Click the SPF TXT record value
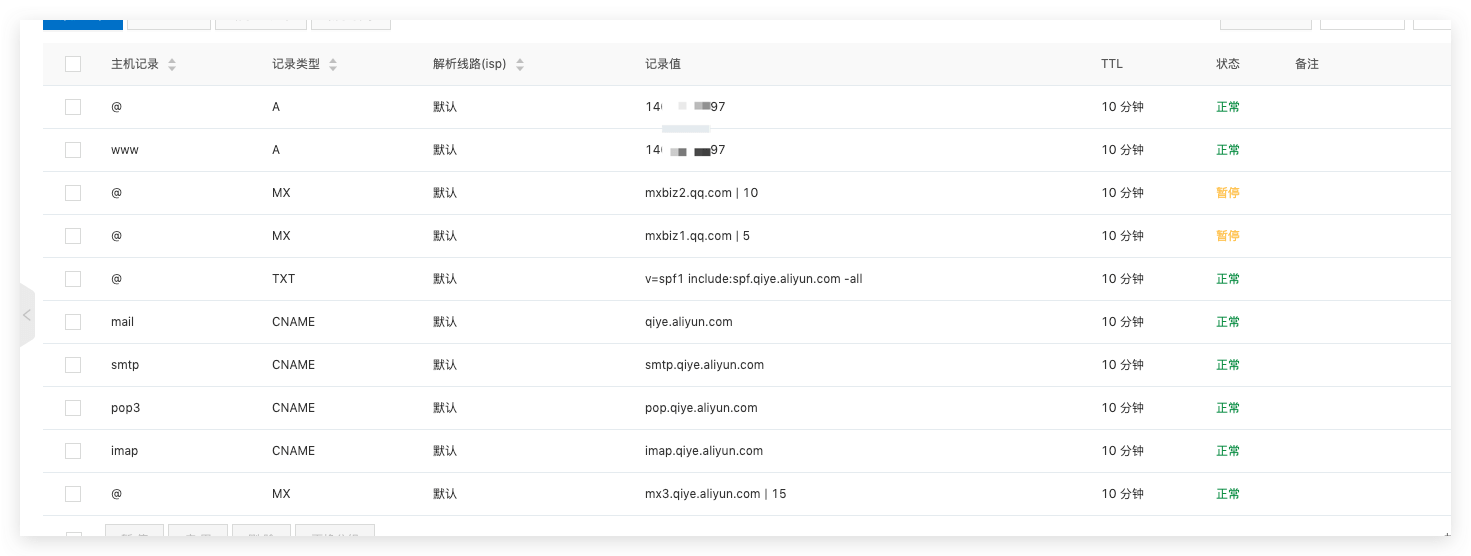The width and height of the screenshot is (1471, 556). 753,279
